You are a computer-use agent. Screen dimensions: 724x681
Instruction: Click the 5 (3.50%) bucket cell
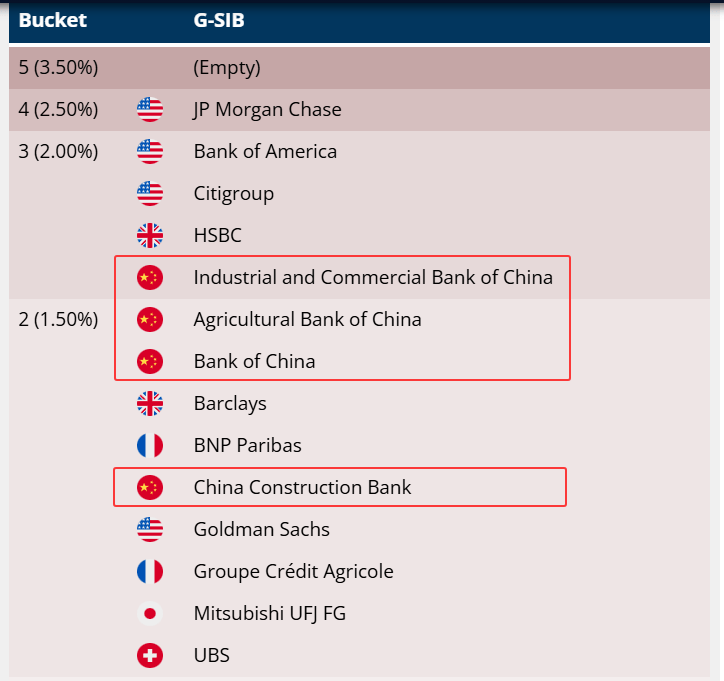point(58,68)
